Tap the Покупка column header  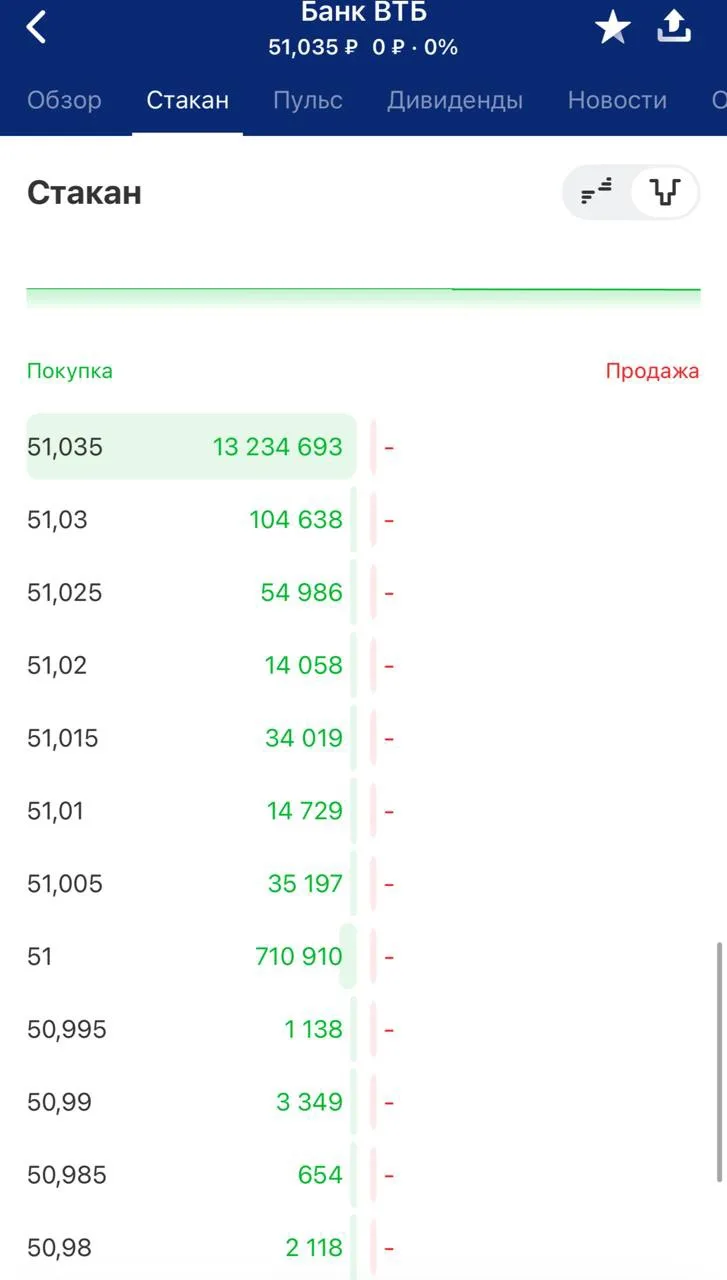pos(70,371)
